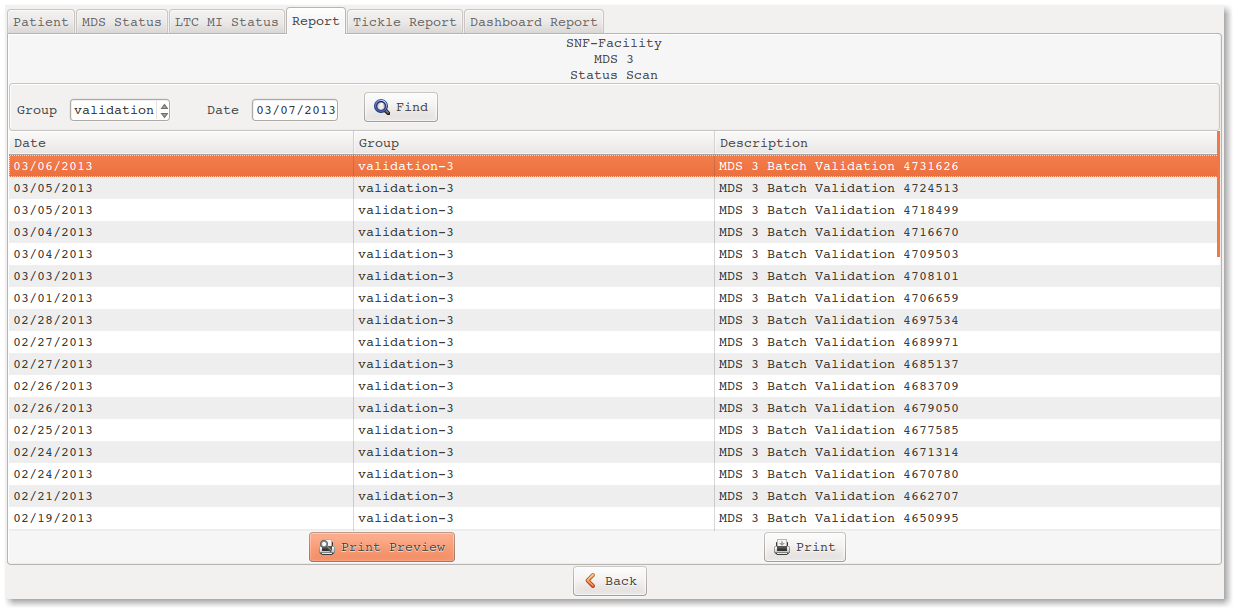Select row Batch Validation 4662707
The height and width of the screenshot is (608, 1233).
coord(613,496)
